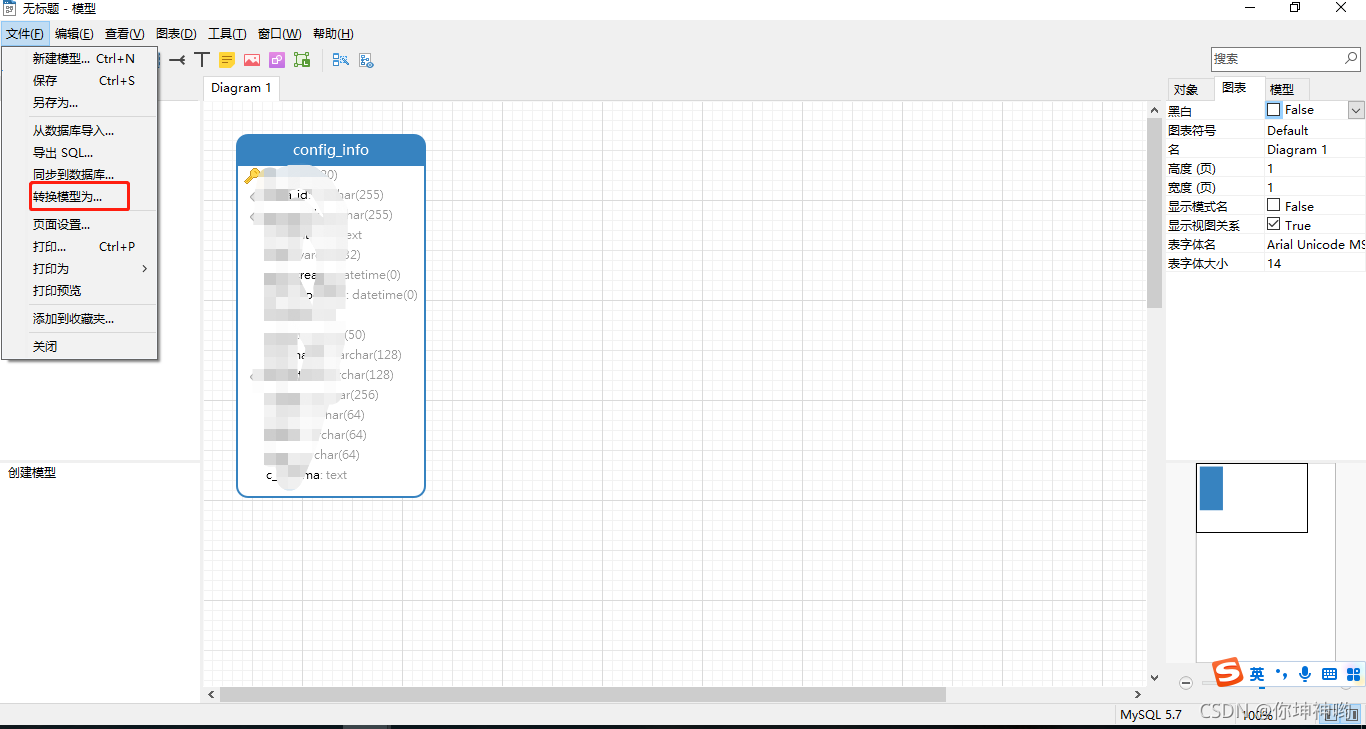The height and width of the screenshot is (729, 1366).
Task: Open the 文件 menu
Action: tap(24, 34)
